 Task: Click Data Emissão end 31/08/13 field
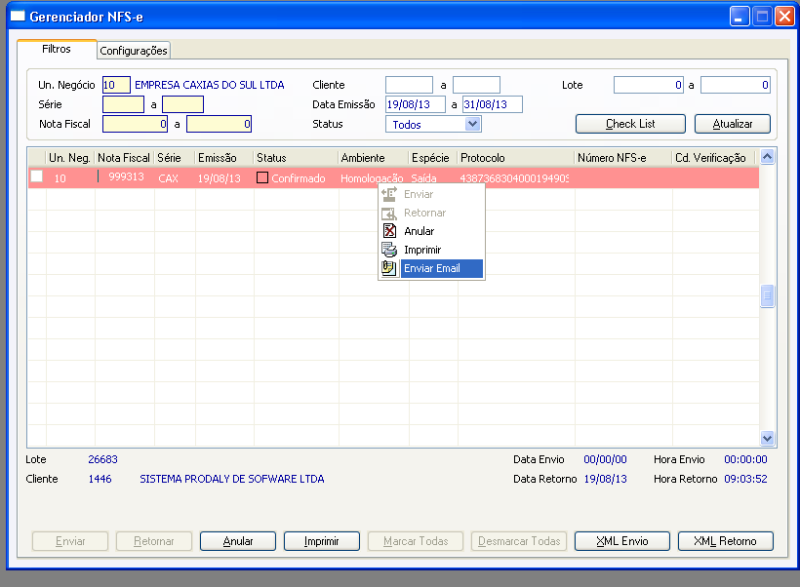click(492, 104)
